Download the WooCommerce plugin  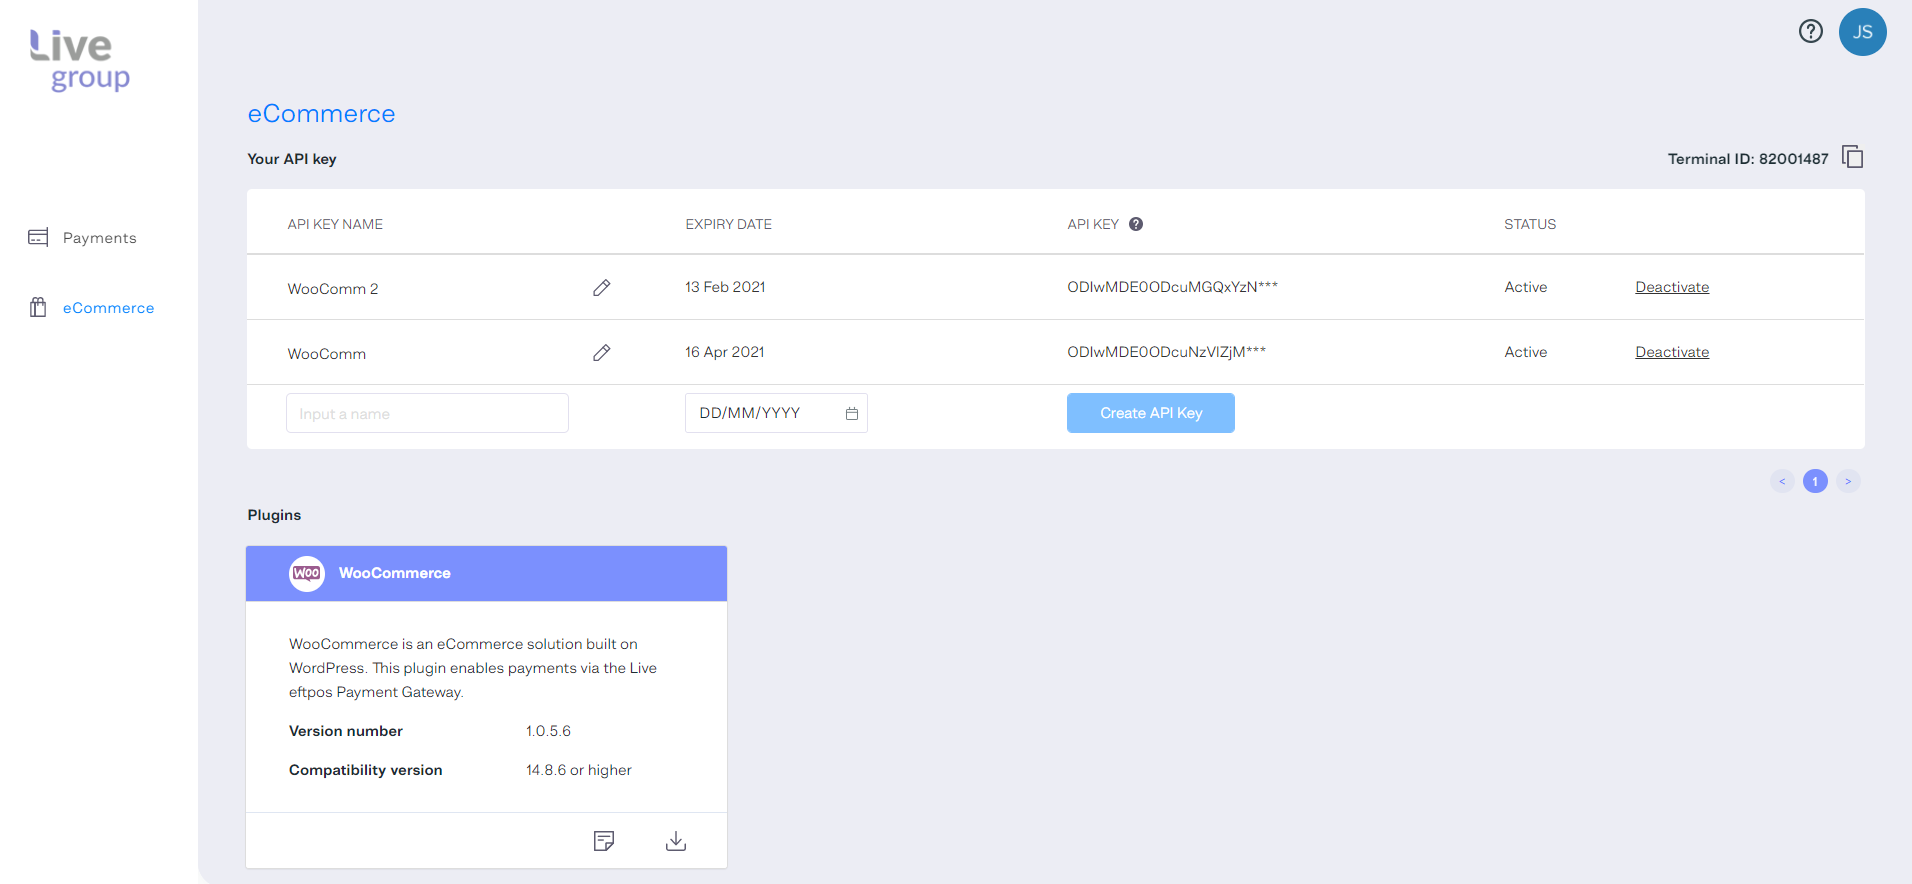pos(676,841)
